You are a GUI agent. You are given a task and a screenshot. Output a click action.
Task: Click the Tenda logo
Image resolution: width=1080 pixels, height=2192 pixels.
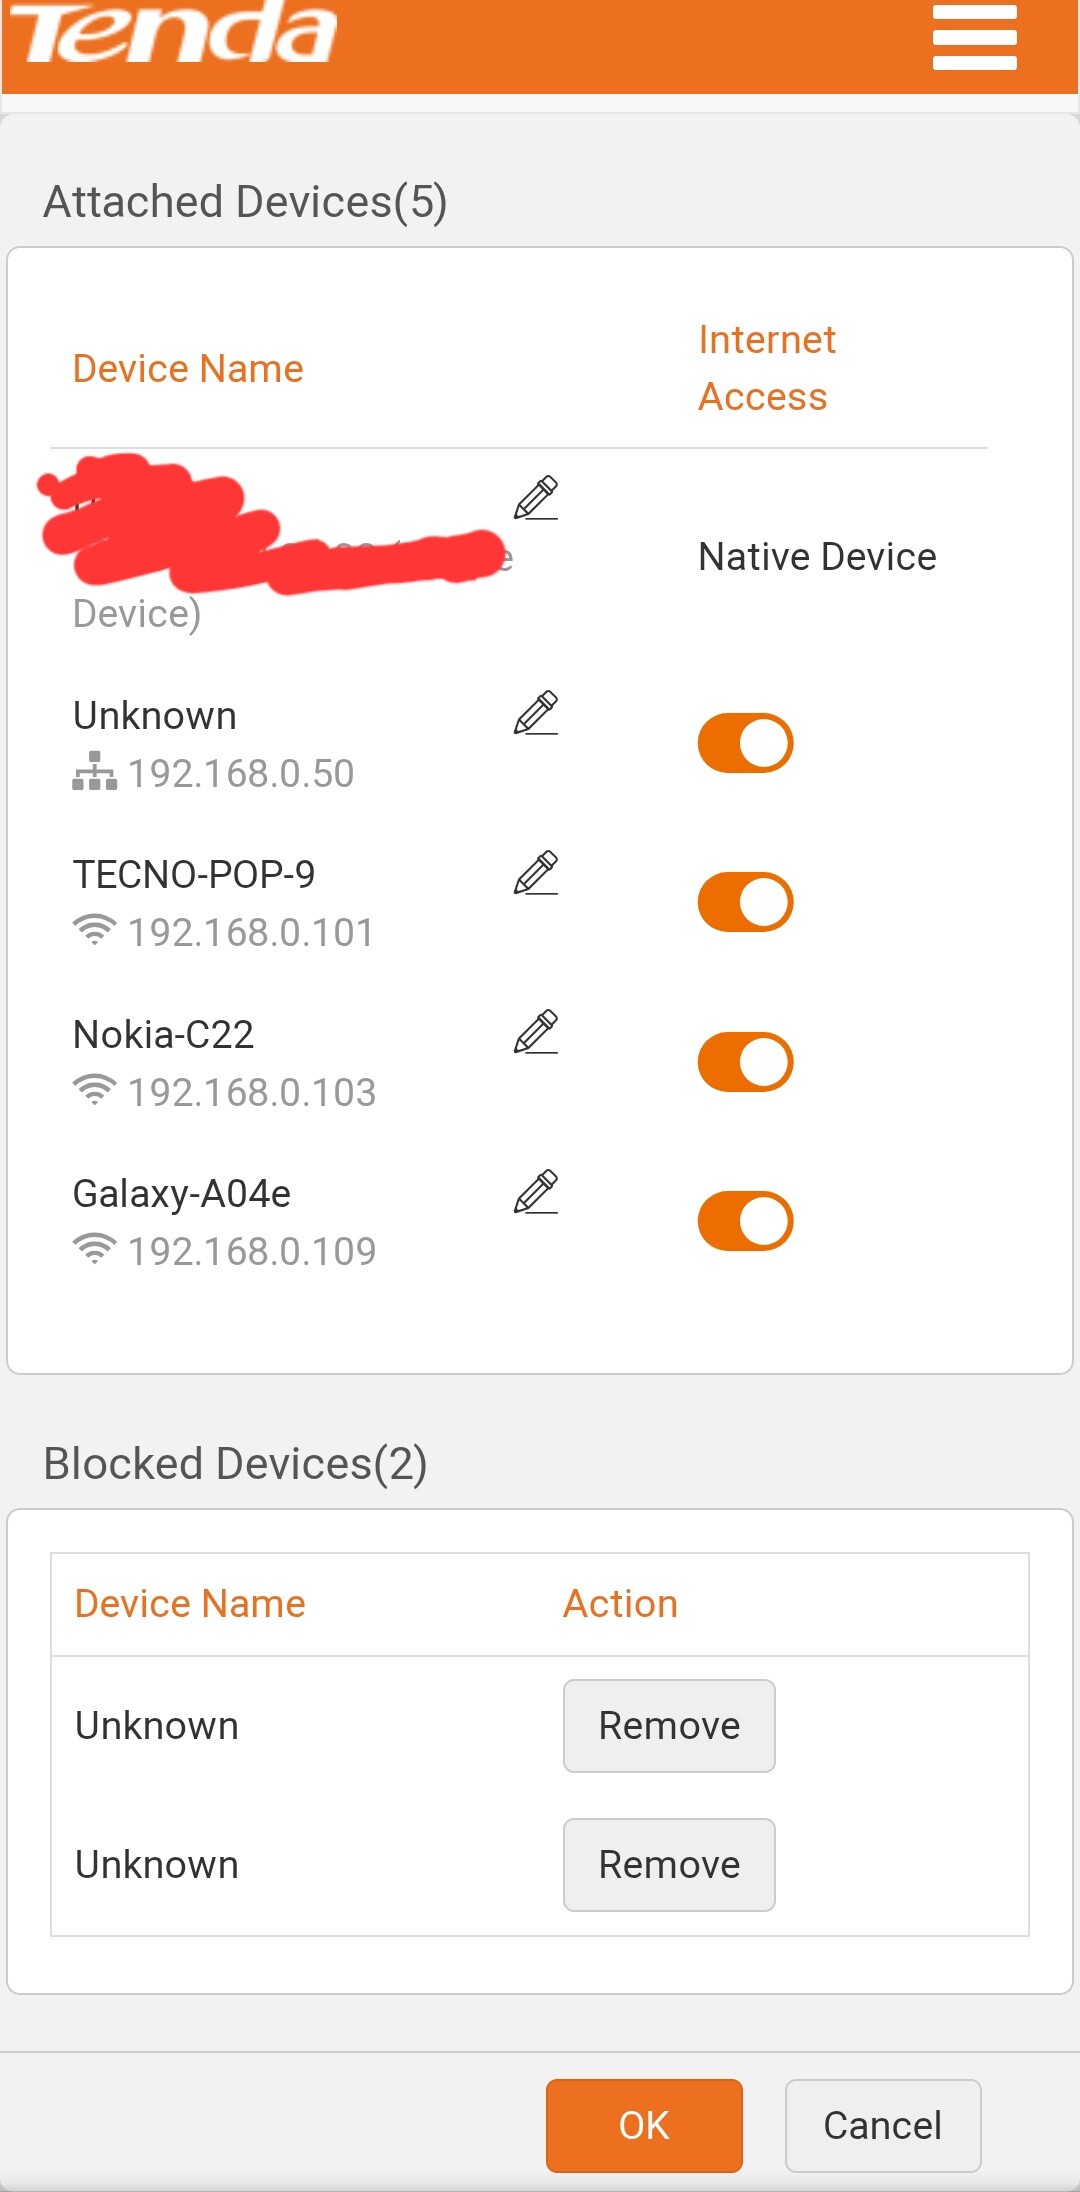point(173,32)
